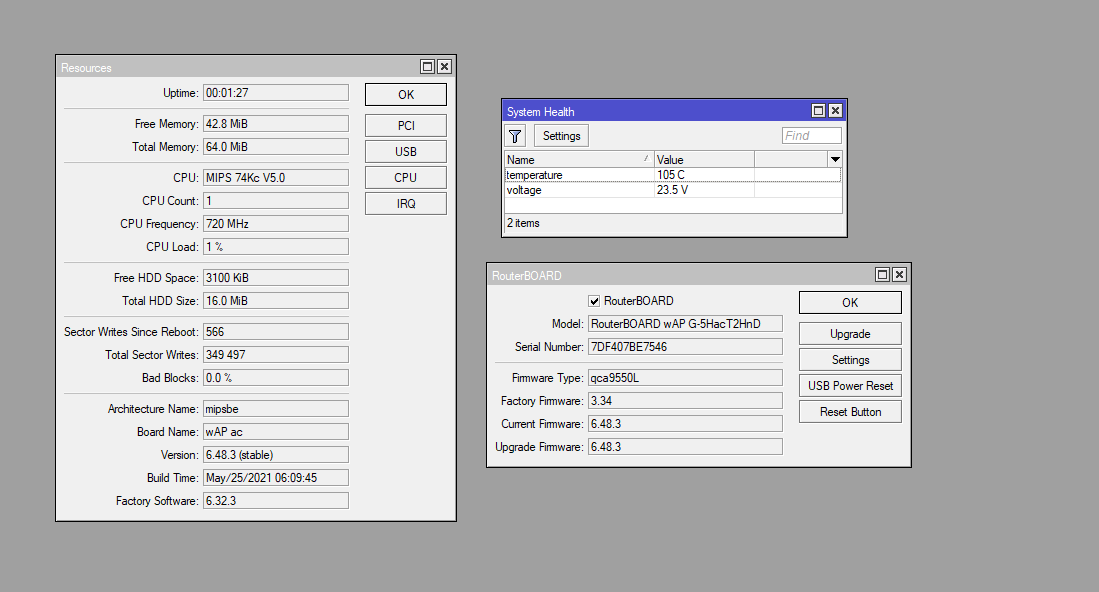
Task: Click the Board Name field wAP ac
Action: click(x=275, y=432)
